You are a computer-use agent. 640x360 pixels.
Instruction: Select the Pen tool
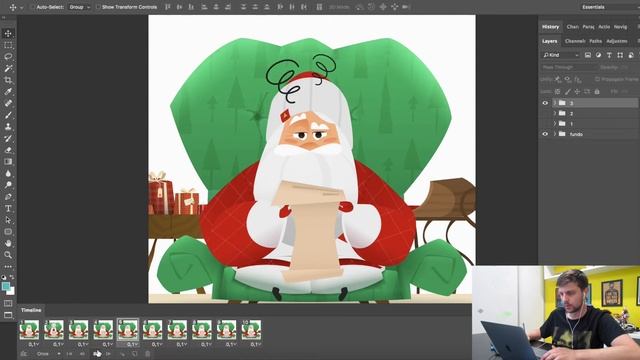coord(8,196)
